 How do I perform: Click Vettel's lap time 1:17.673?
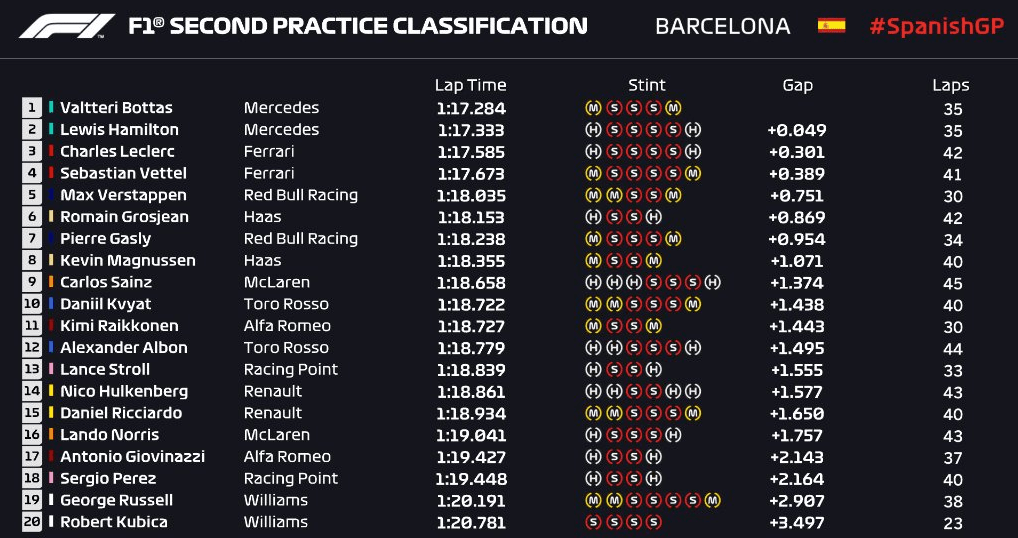click(471, 173)
